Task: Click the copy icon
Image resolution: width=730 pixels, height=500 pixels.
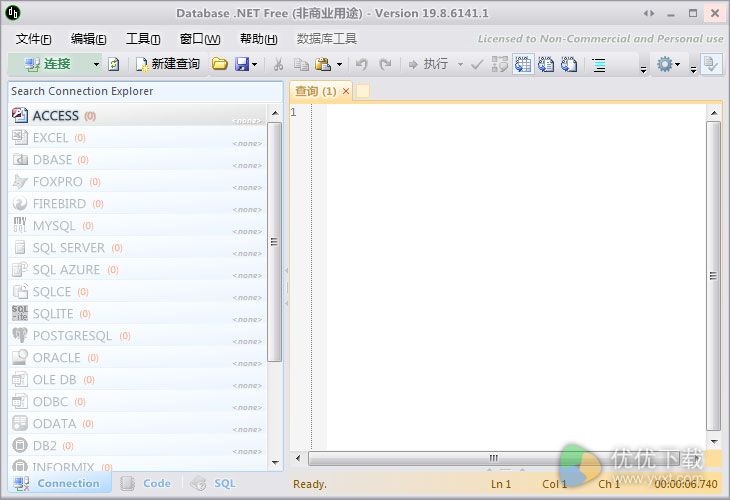Action: (x=301, y=64)
